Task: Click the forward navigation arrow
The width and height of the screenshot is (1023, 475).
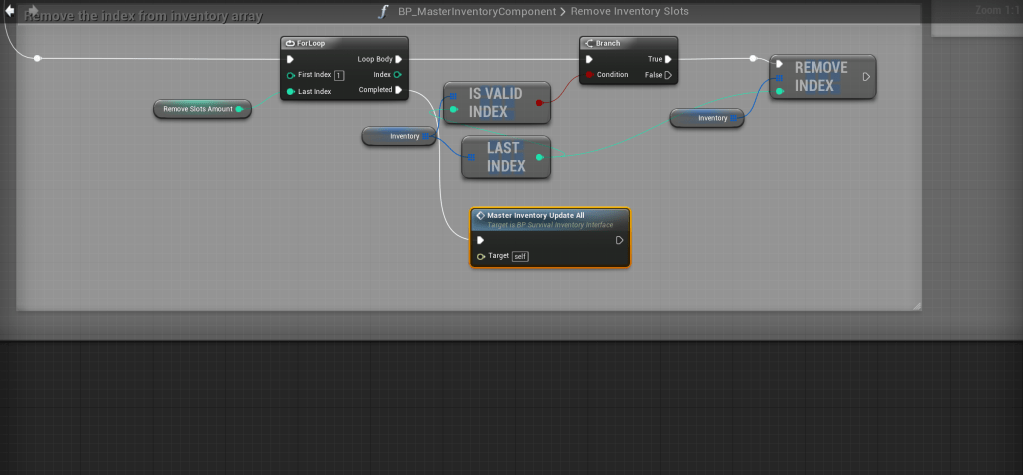Action: 32,12
